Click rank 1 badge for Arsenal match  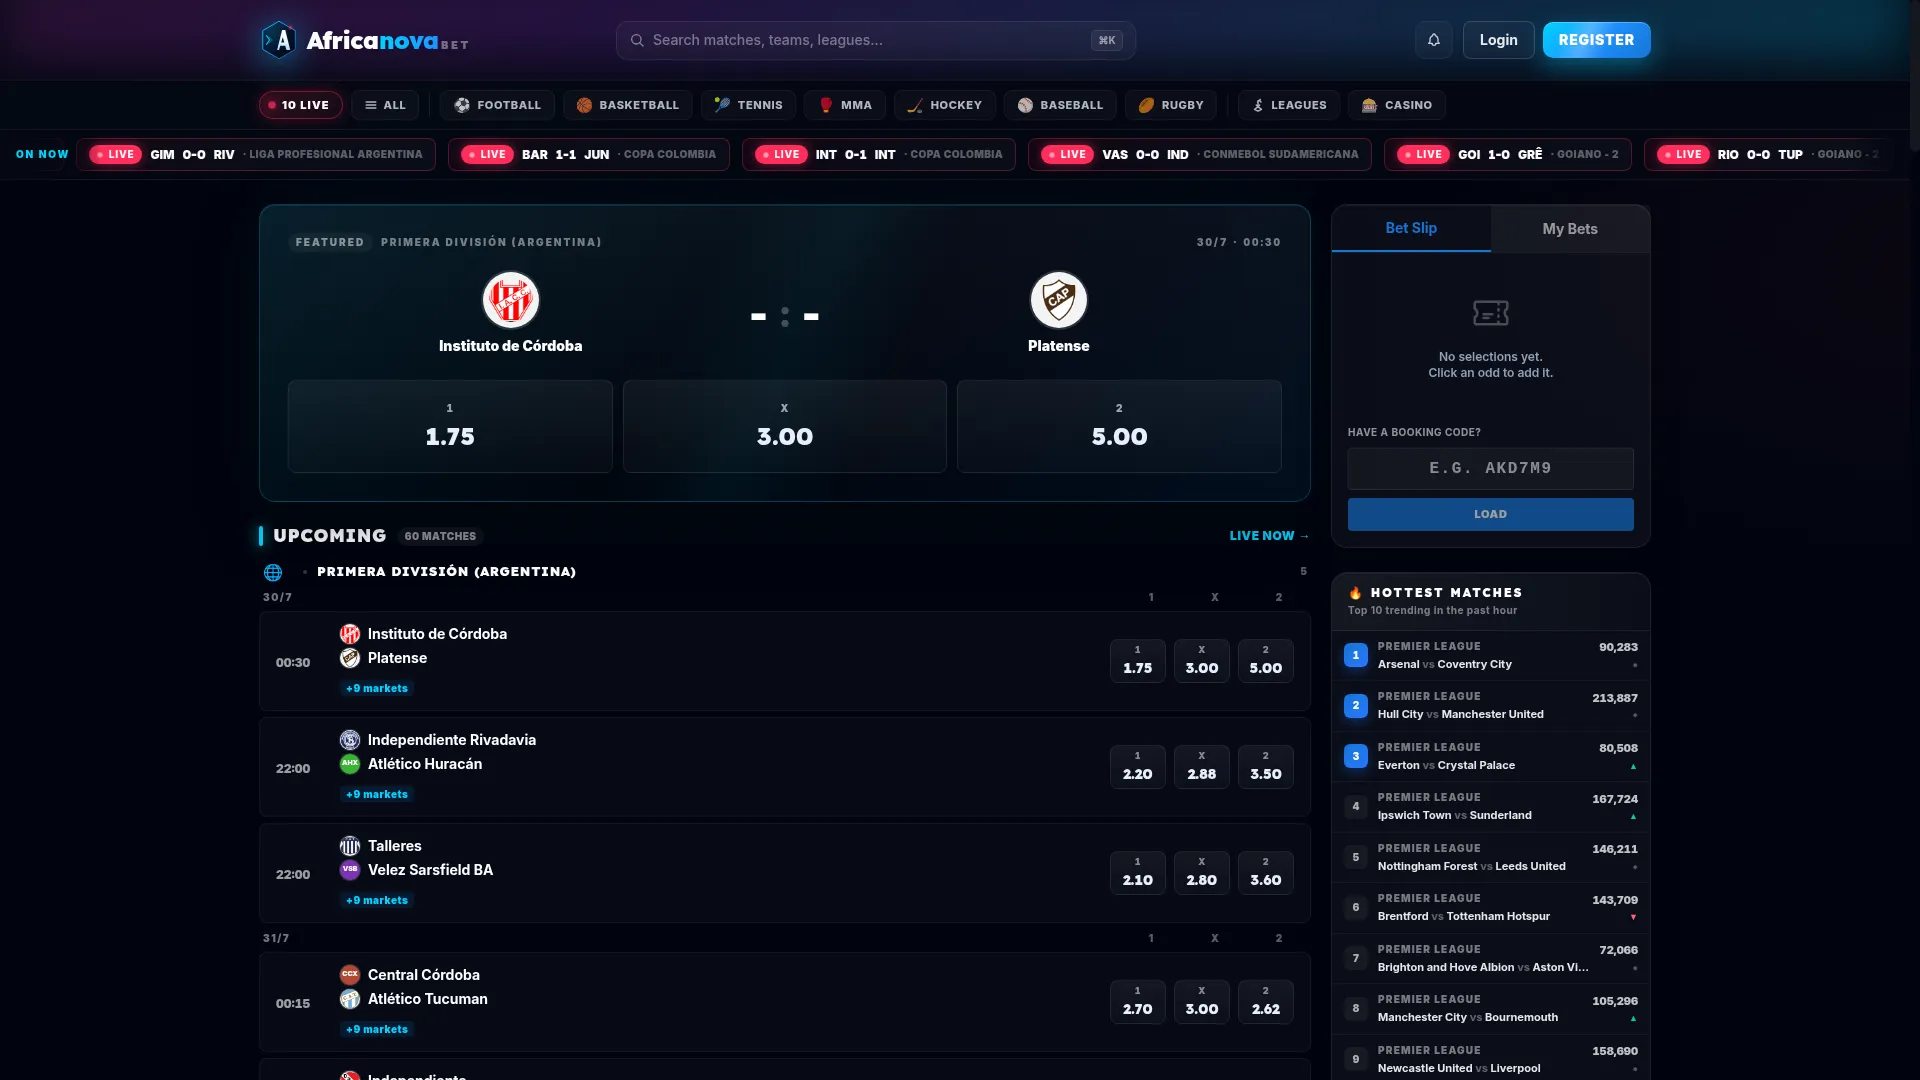1356,655
